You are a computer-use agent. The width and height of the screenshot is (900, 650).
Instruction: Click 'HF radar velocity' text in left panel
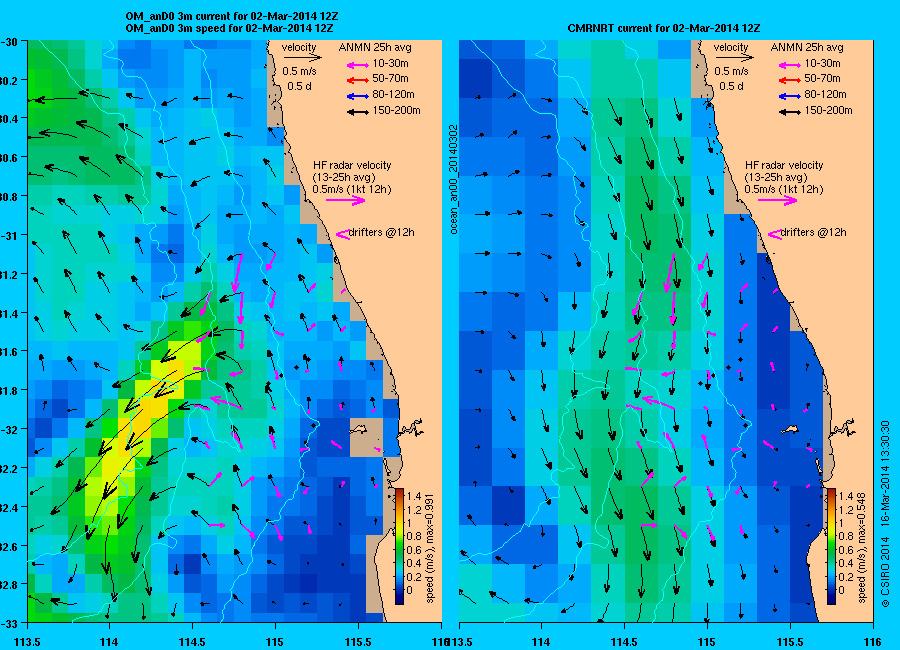point(352,165)
